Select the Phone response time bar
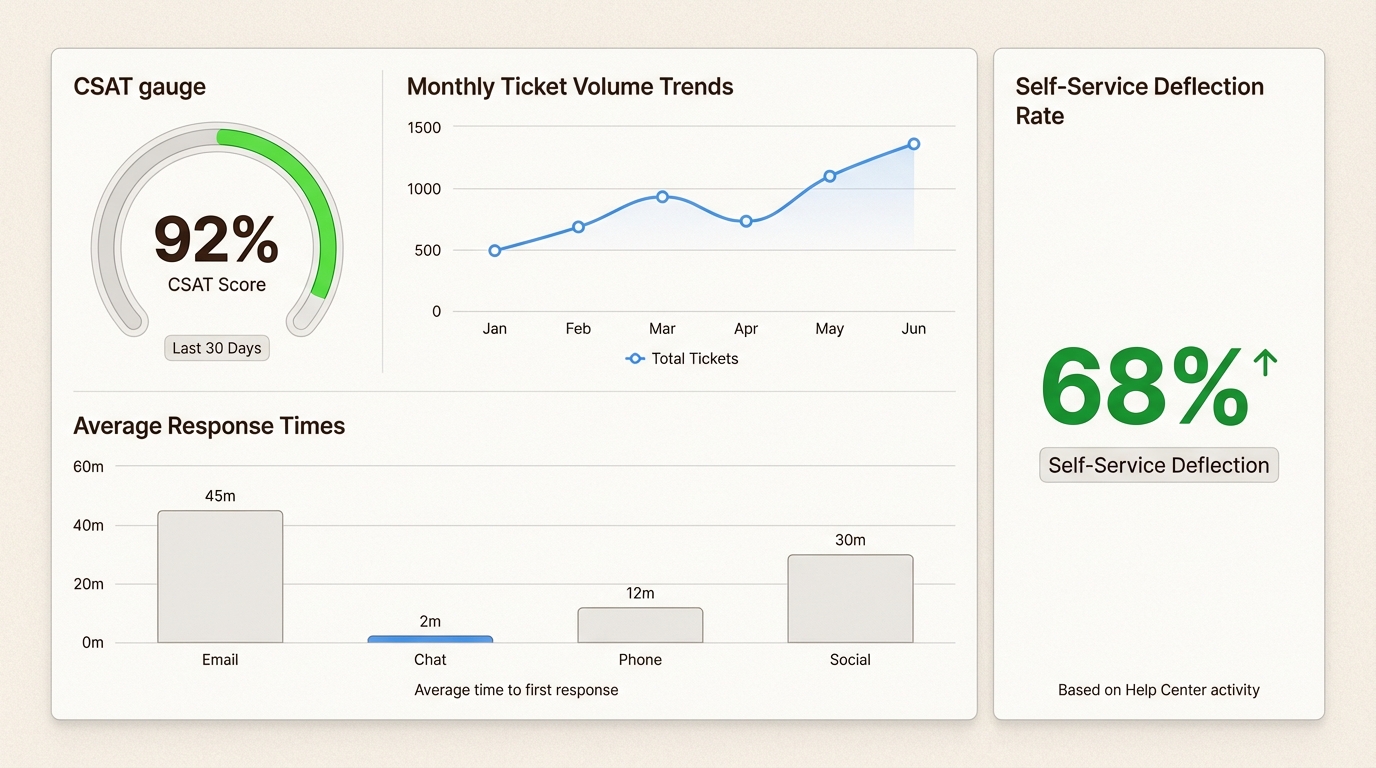1376x768 pixels. (640, 625)
